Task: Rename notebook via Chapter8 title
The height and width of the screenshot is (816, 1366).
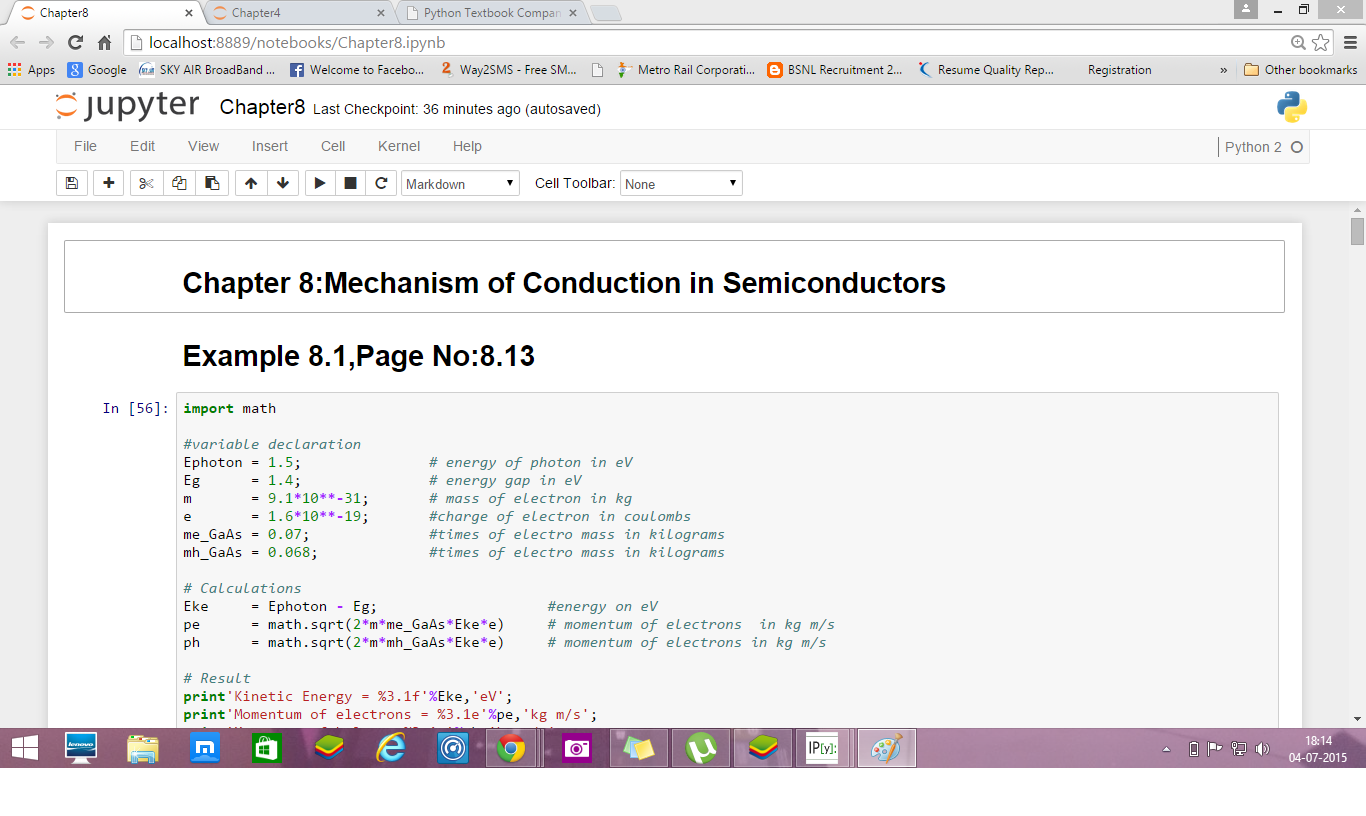Action: coord(262,107)
